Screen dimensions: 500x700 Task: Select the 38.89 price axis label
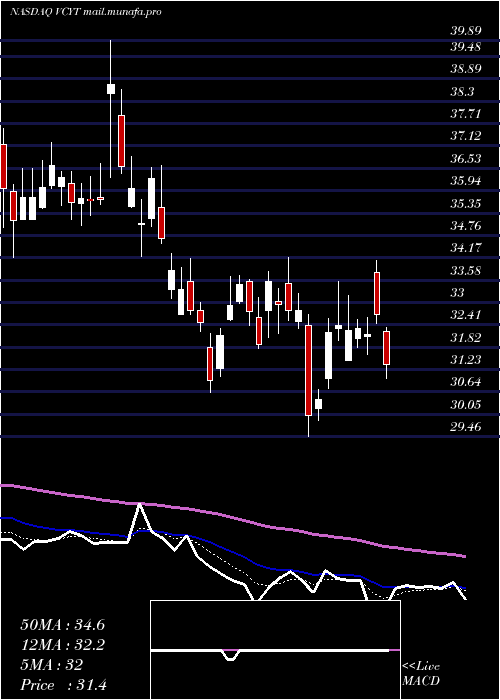tap(466, 69)
